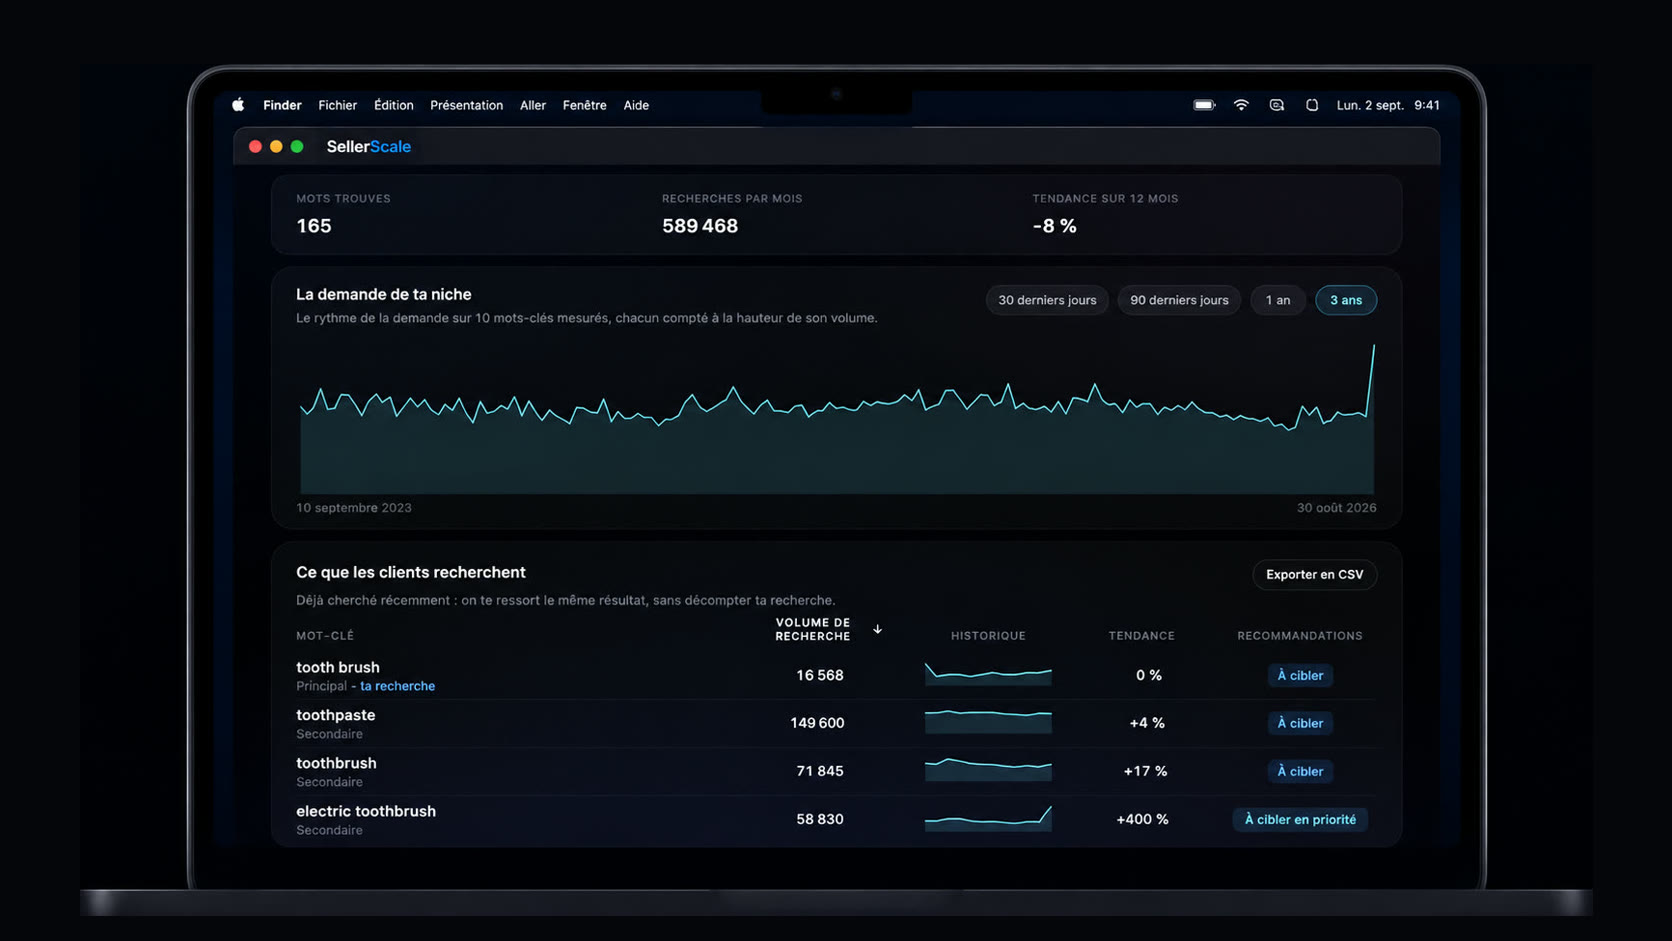This screenshot has width=1672, height=941.
Task: Click the SellerScale logo title
Action: 369,146
